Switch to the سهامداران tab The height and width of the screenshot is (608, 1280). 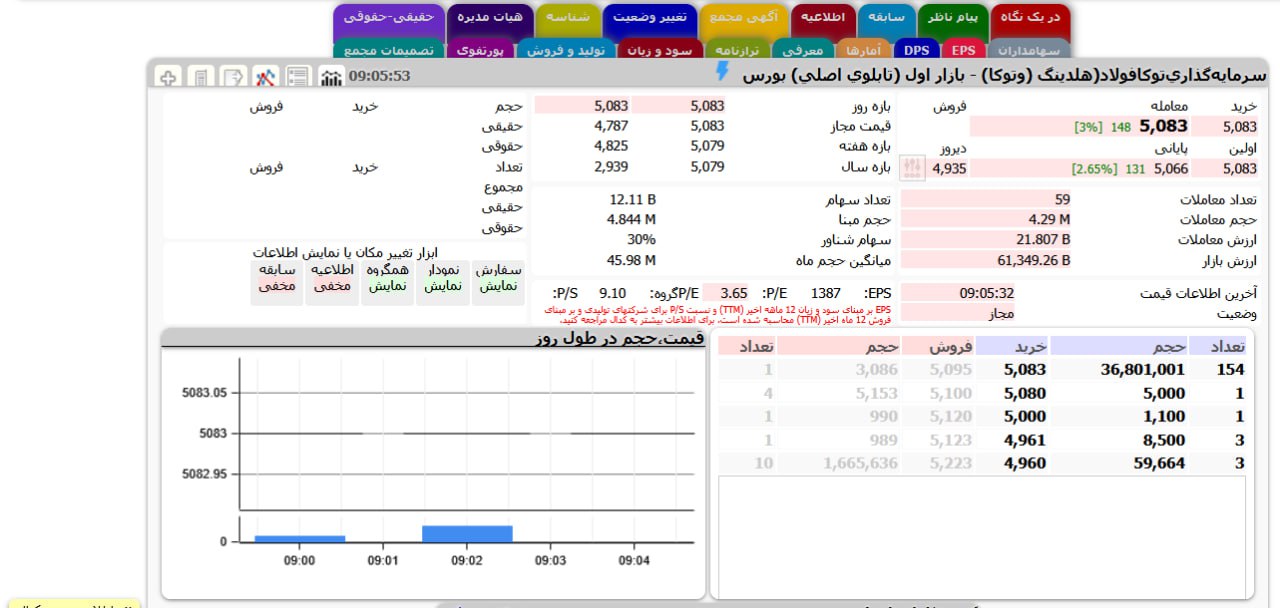coord(1028,50)
